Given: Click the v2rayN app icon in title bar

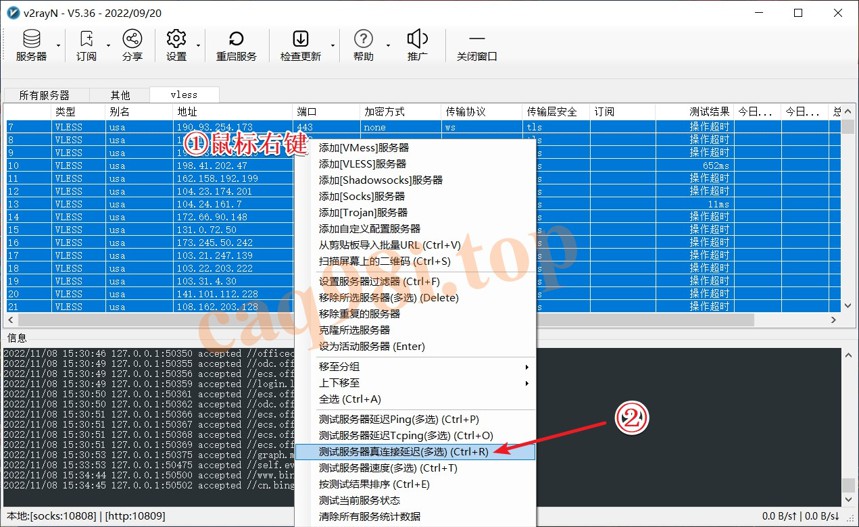Looking at the screenshot, I should 13,13.
